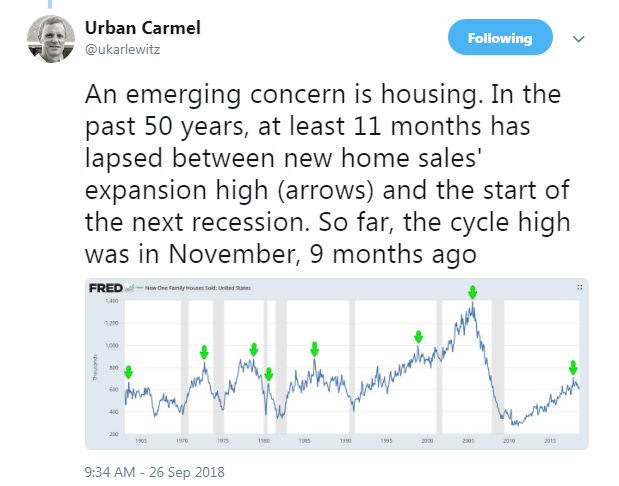Click the green arrow near 1980
This screenshot has width=619, height=486.
[x=269, y=374]
